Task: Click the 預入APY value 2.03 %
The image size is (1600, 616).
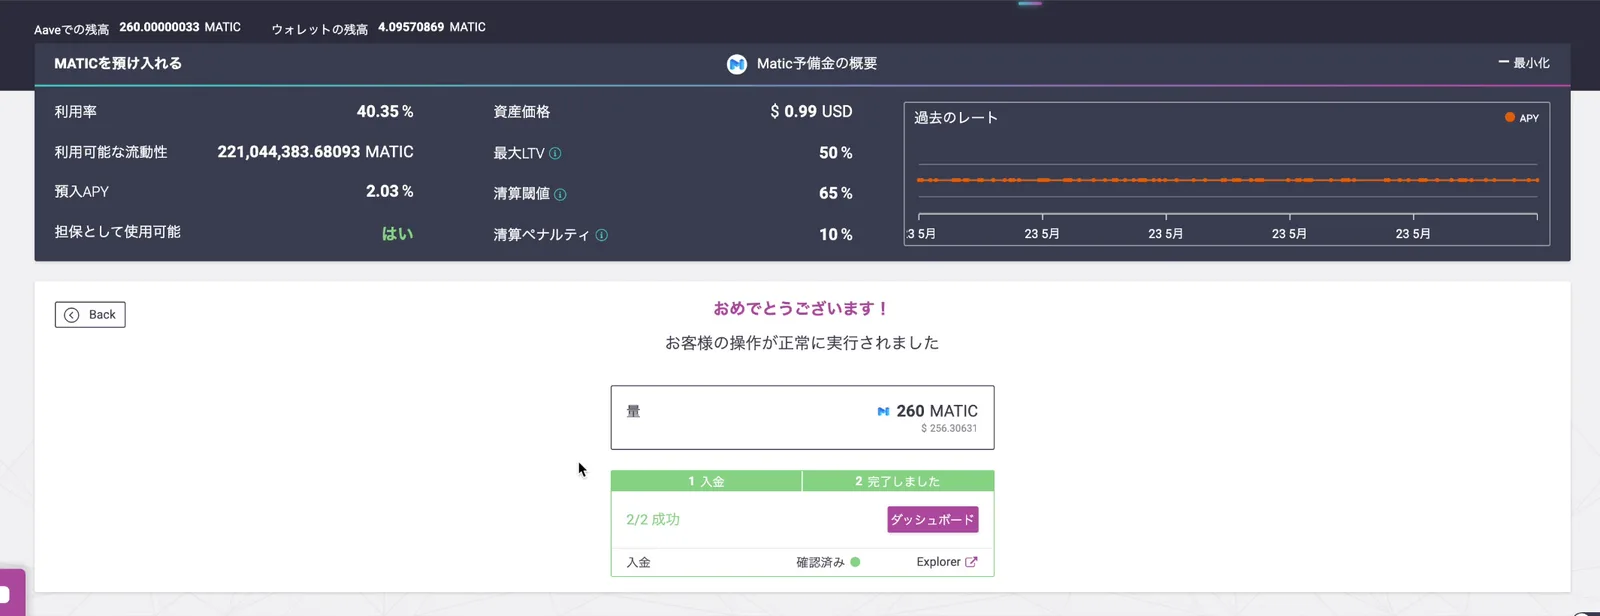Action: (389, 191)
